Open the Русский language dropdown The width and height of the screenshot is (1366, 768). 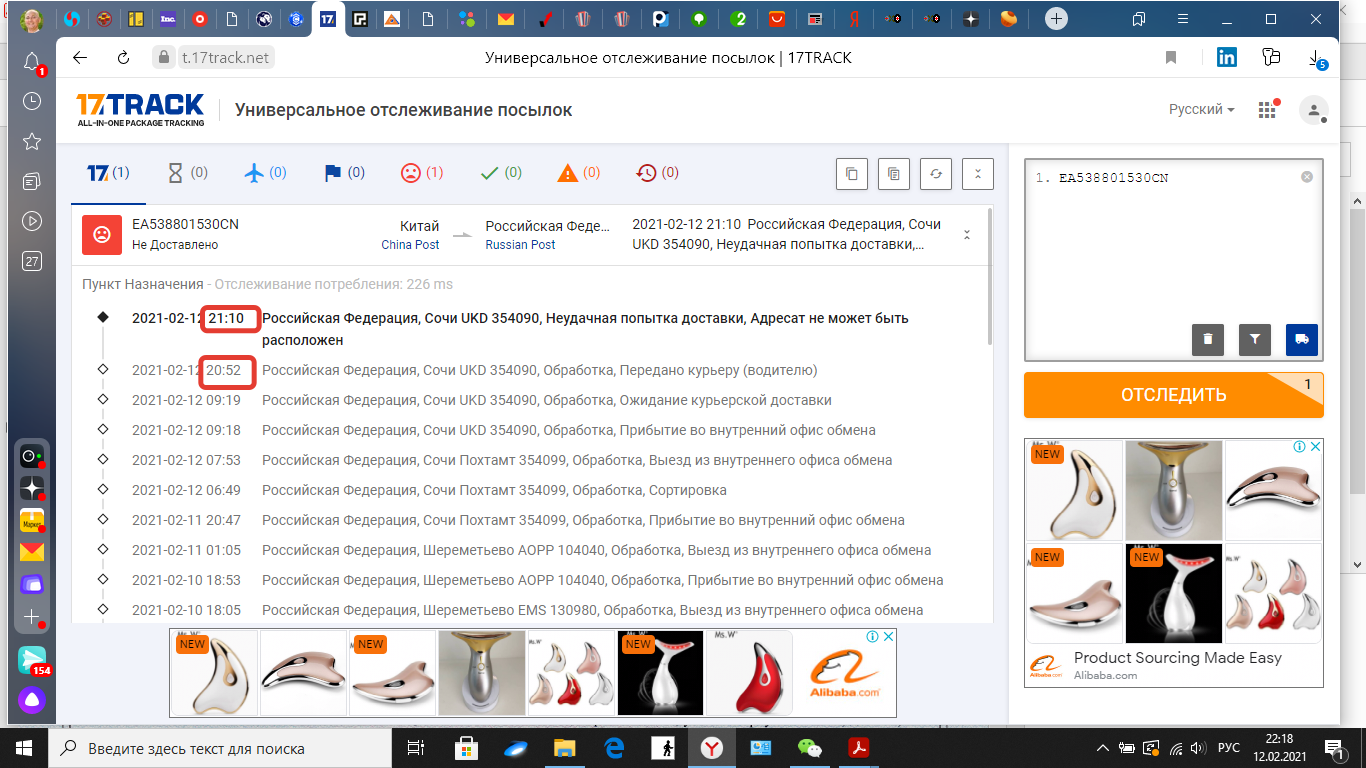point(1202,110)
